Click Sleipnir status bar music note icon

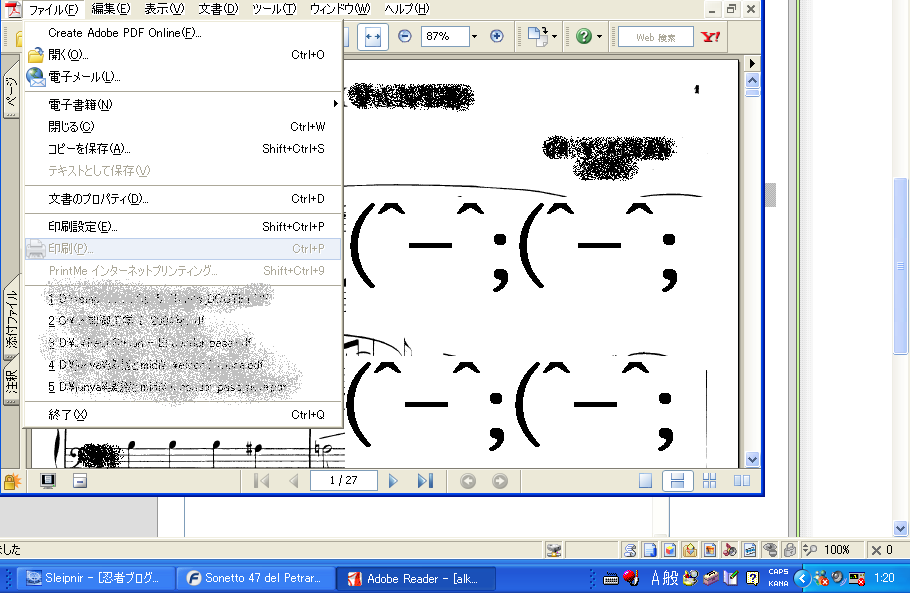[730, 549]
